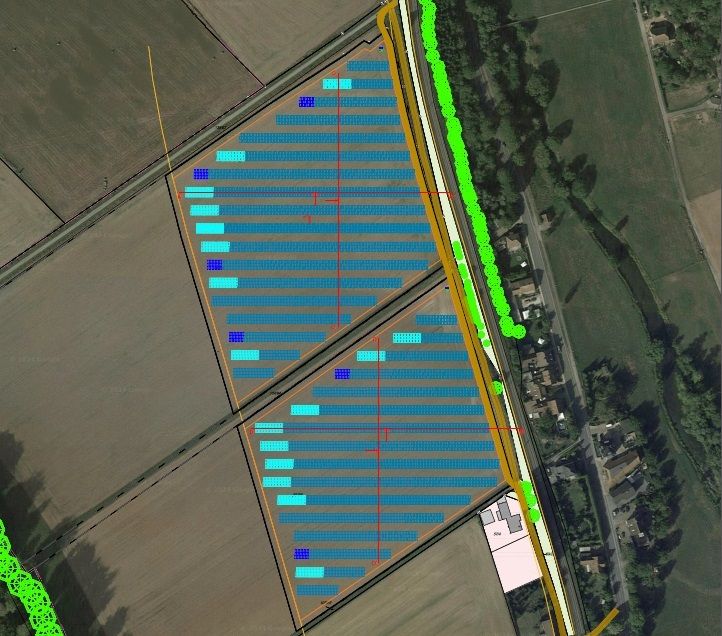Select the topmost short panel row of upper field
The height and width of the screenshot is (636, 722).
(368, 66)
